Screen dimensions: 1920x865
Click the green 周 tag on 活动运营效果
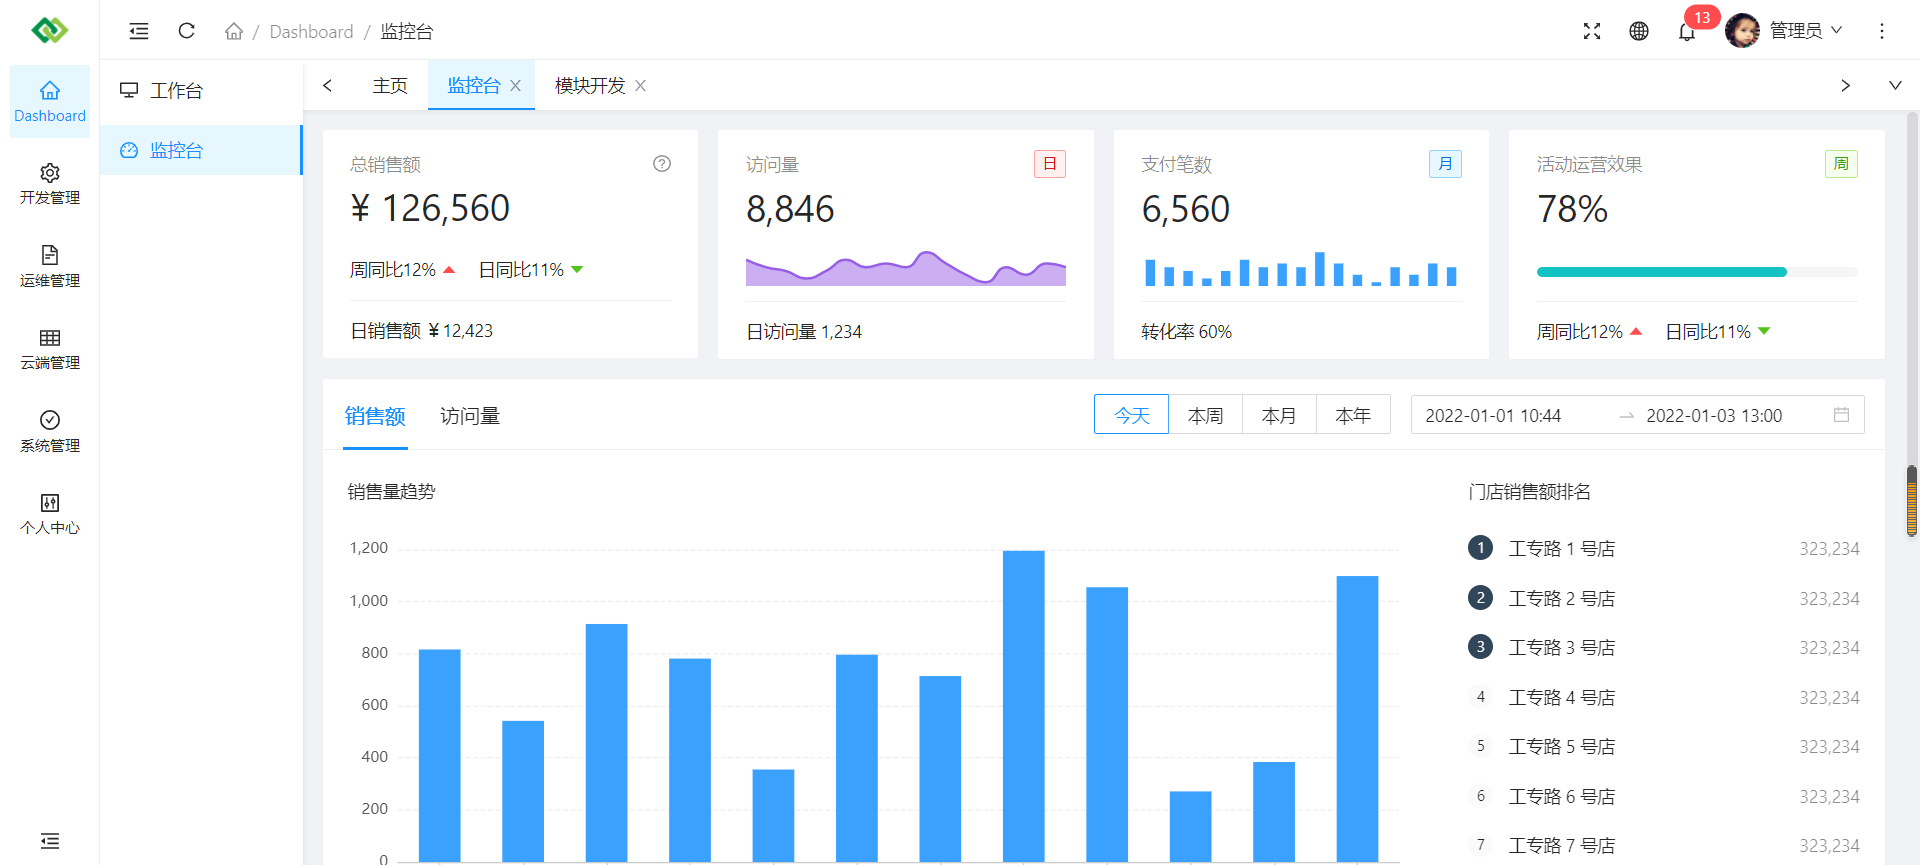pos(1841,164)
